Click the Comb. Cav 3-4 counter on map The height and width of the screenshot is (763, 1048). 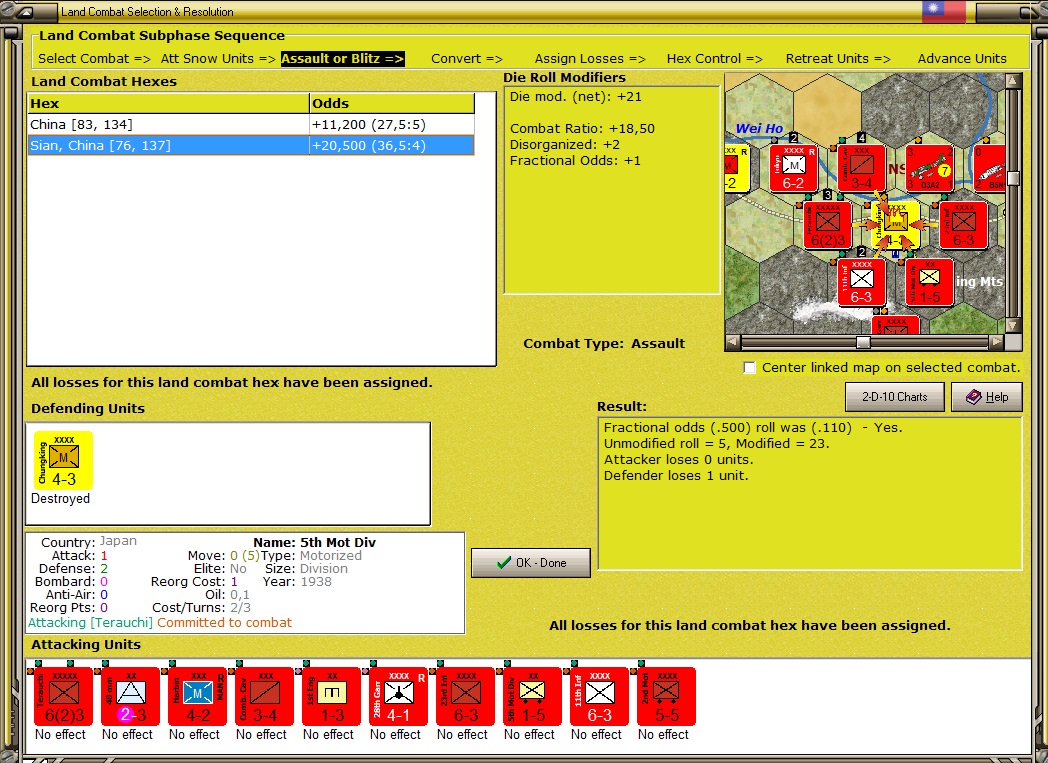(x=862, y=168)
